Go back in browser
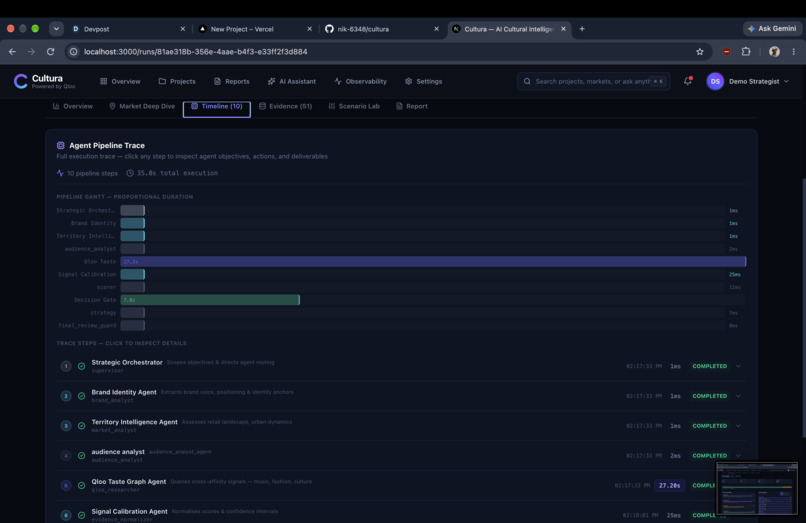The width and height of the screenshot is (806, 523). (12, 51)
